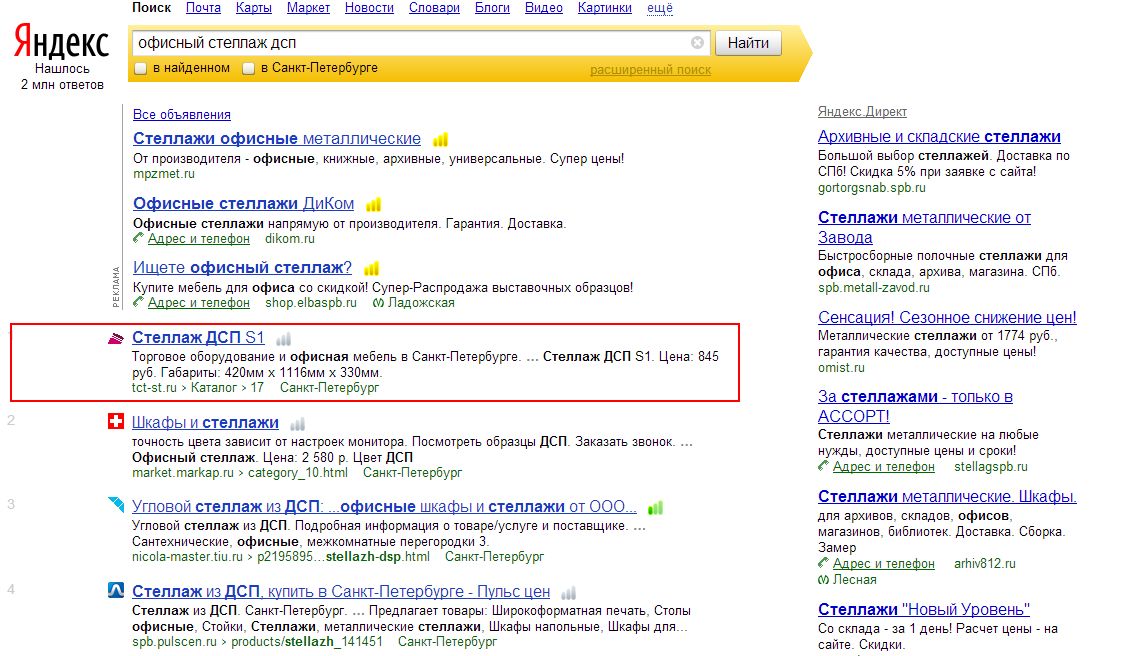The image size is (1132, 656).
Task: Open the Яндекс.Директ link
Action: pyautogui.click(x=863, y=112)
